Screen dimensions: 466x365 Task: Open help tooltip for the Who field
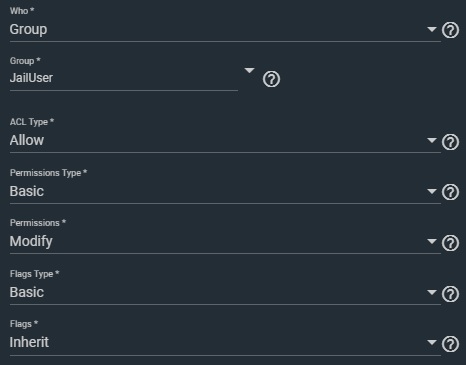[x=450, y=30]
